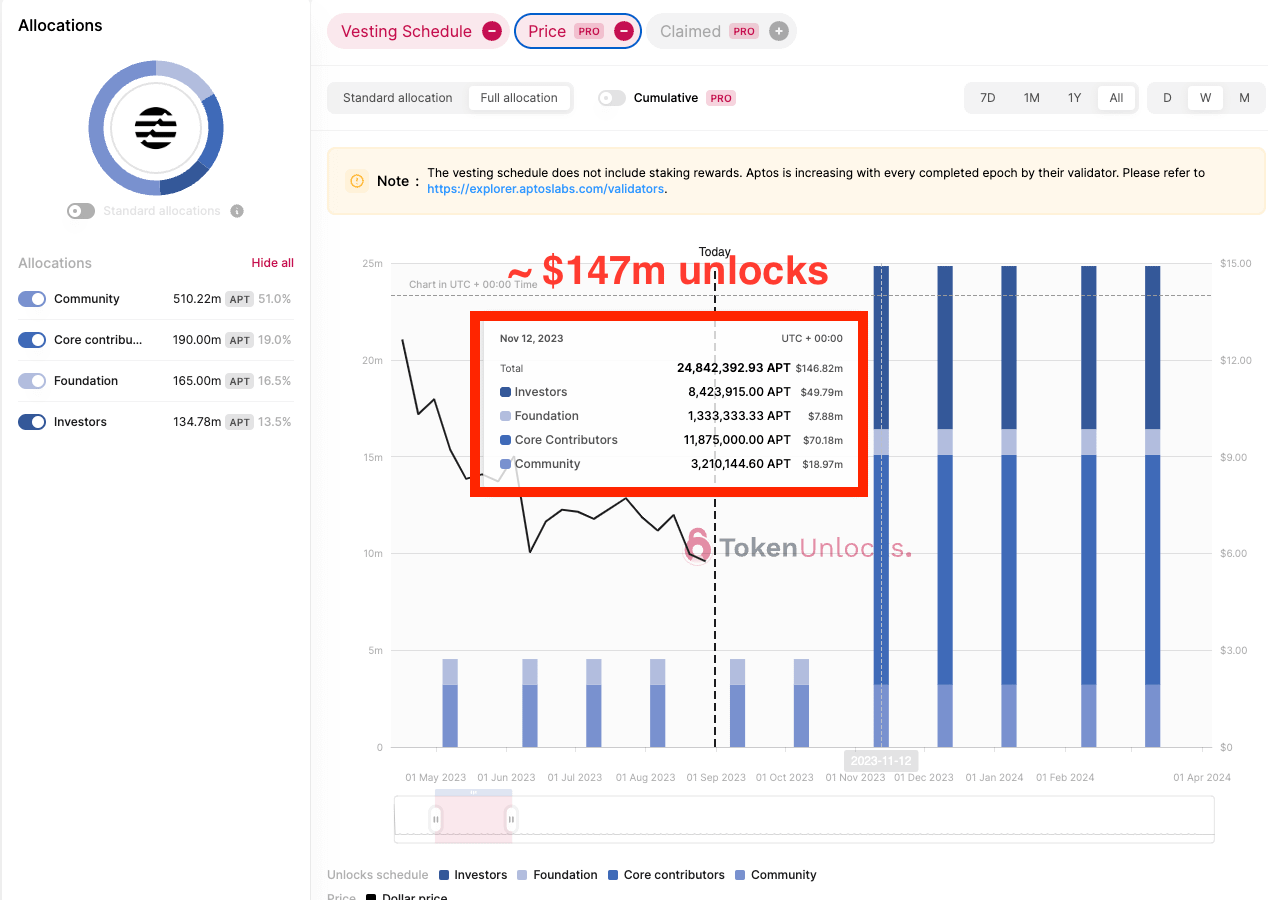The width and height of the screenshot is (1268, 900).
Task: Click the unlock bar above 01 Dec 2023
Action: pyautogui.click(x=945, y=506)
